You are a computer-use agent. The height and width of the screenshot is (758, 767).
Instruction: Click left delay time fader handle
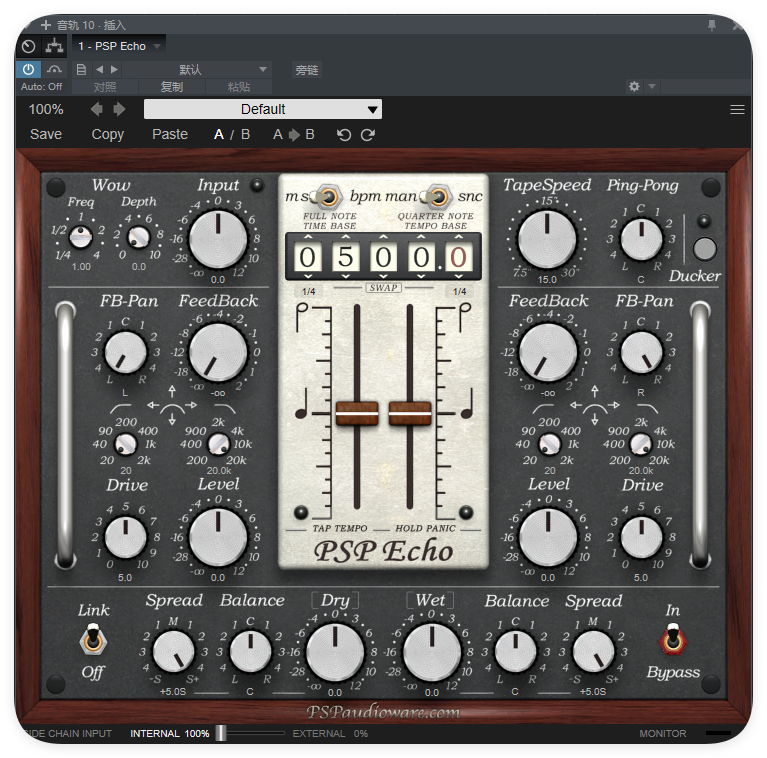click(357, 413)
